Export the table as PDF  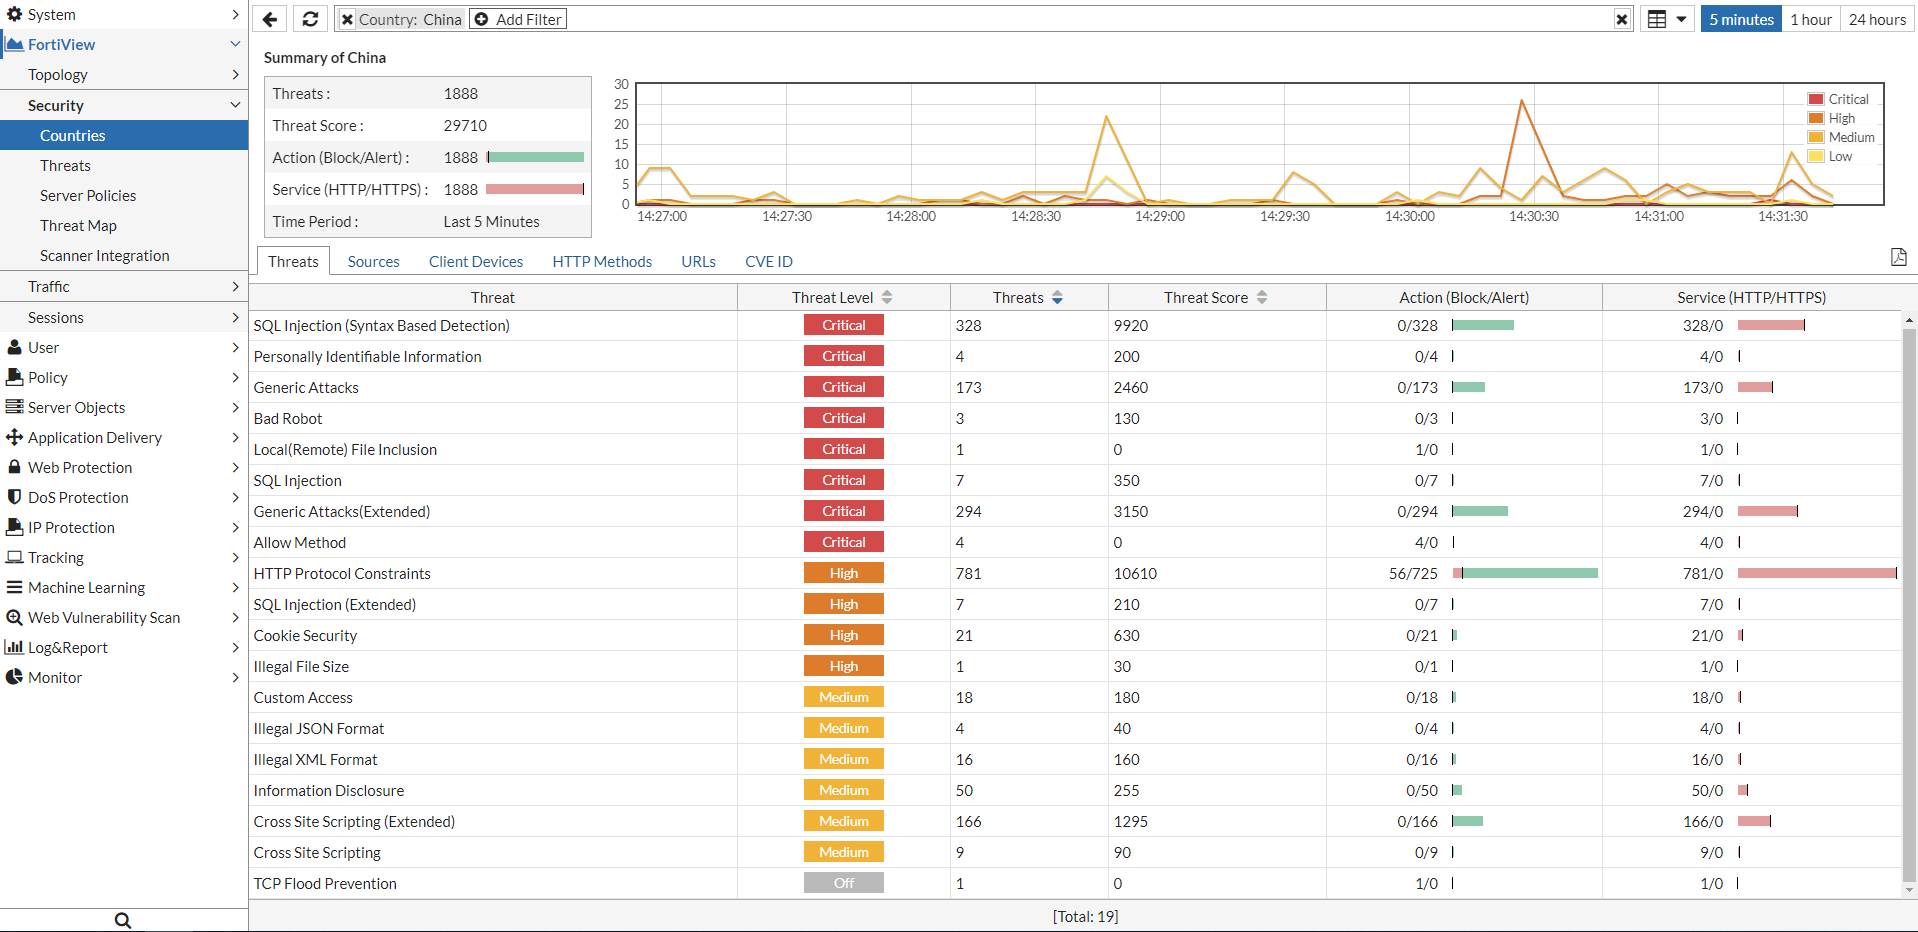1898,257
